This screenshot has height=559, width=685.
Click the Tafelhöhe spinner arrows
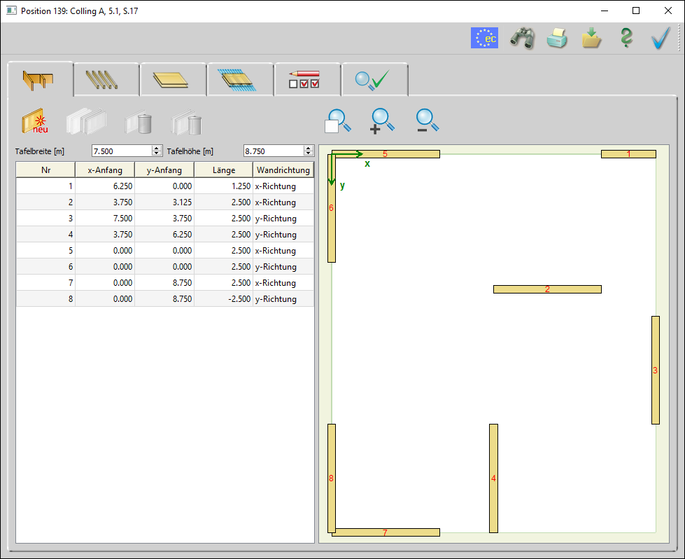(x=309, y=151)
